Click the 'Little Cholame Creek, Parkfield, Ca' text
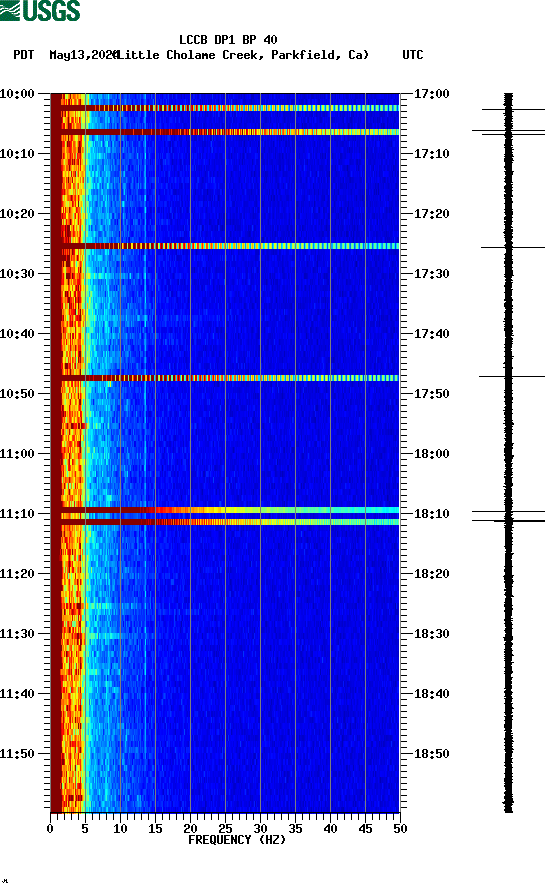The height and width of the screenshot is (892, 552). (x=243, y=55)
